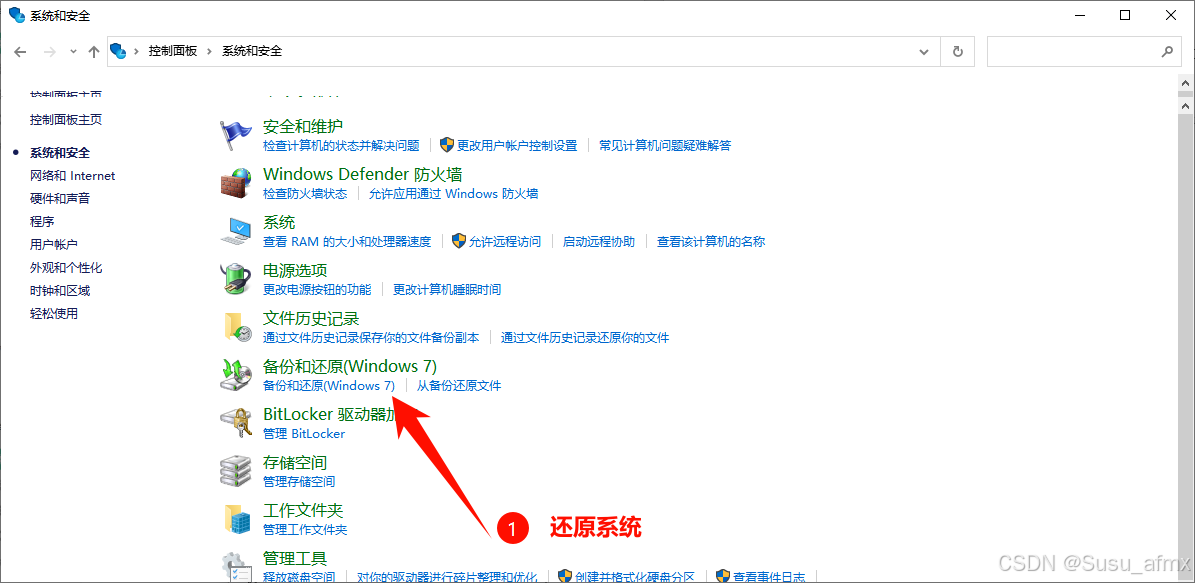
Task: Open 时钟和区域 category in sidebar
Action: [x=60, y=290]
